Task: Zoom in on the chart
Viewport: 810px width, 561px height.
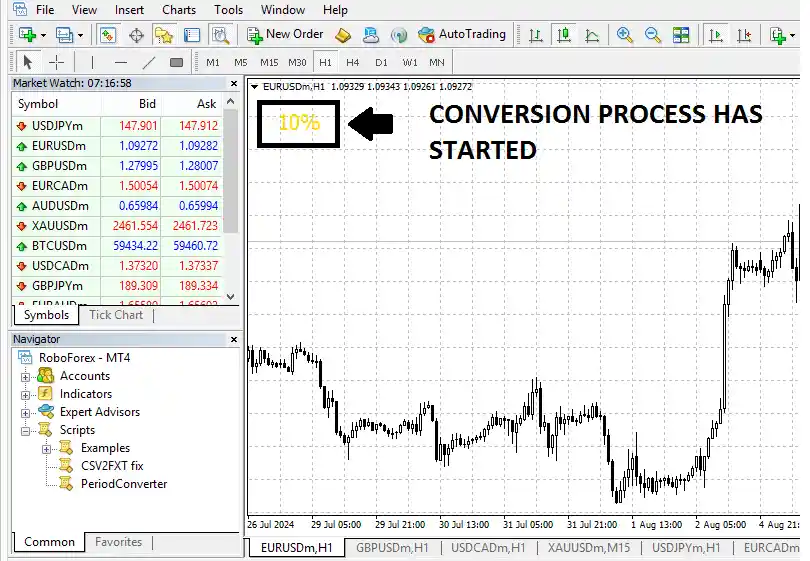Action: tap(625, 35)
